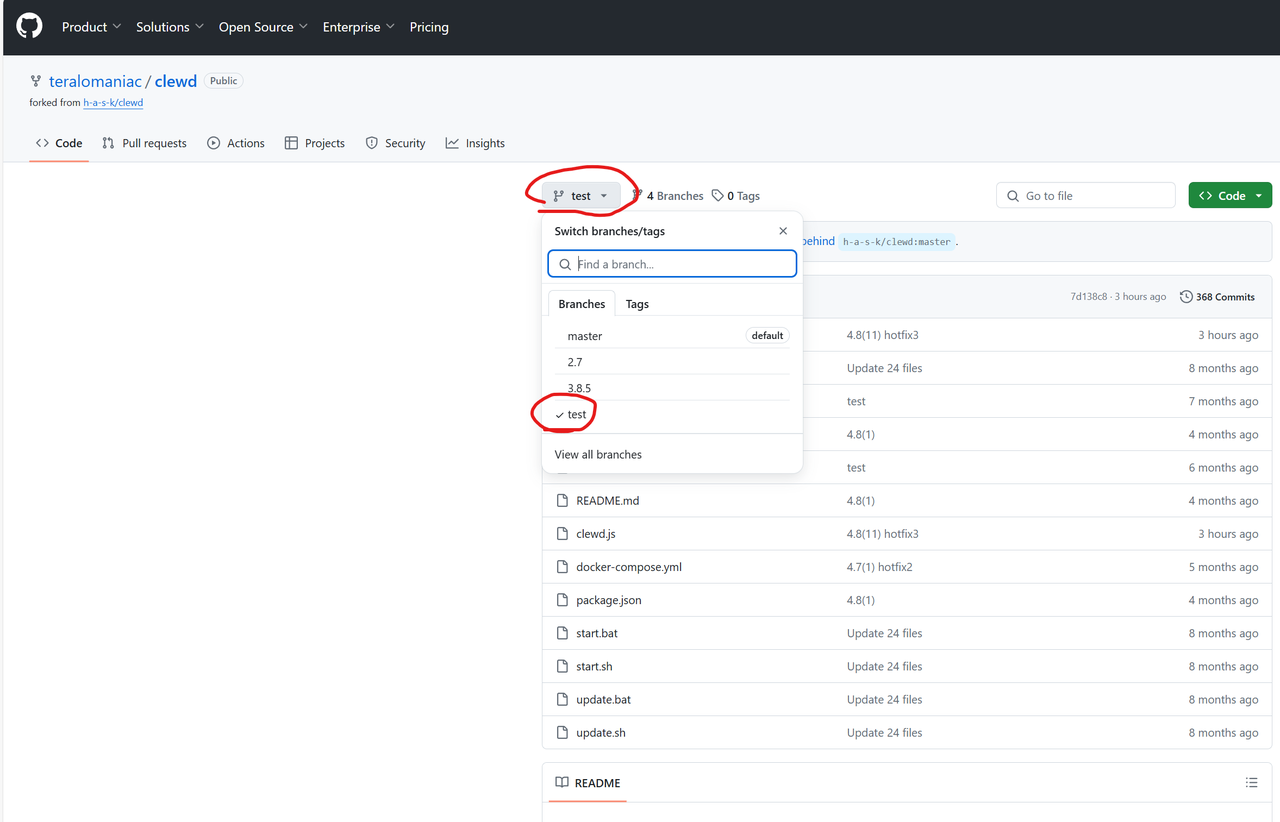Toggle the test branch selector dropdown
The image size is (1280, 822).
581,196
